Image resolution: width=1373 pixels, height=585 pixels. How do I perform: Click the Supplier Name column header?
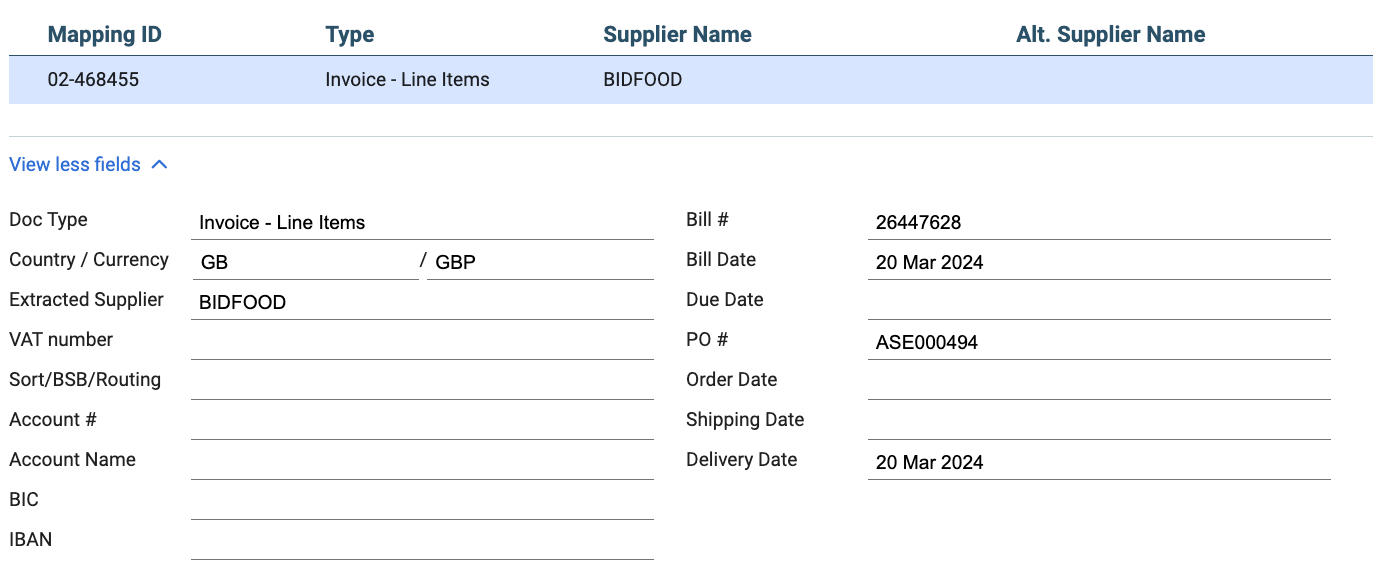pos(677,35)
